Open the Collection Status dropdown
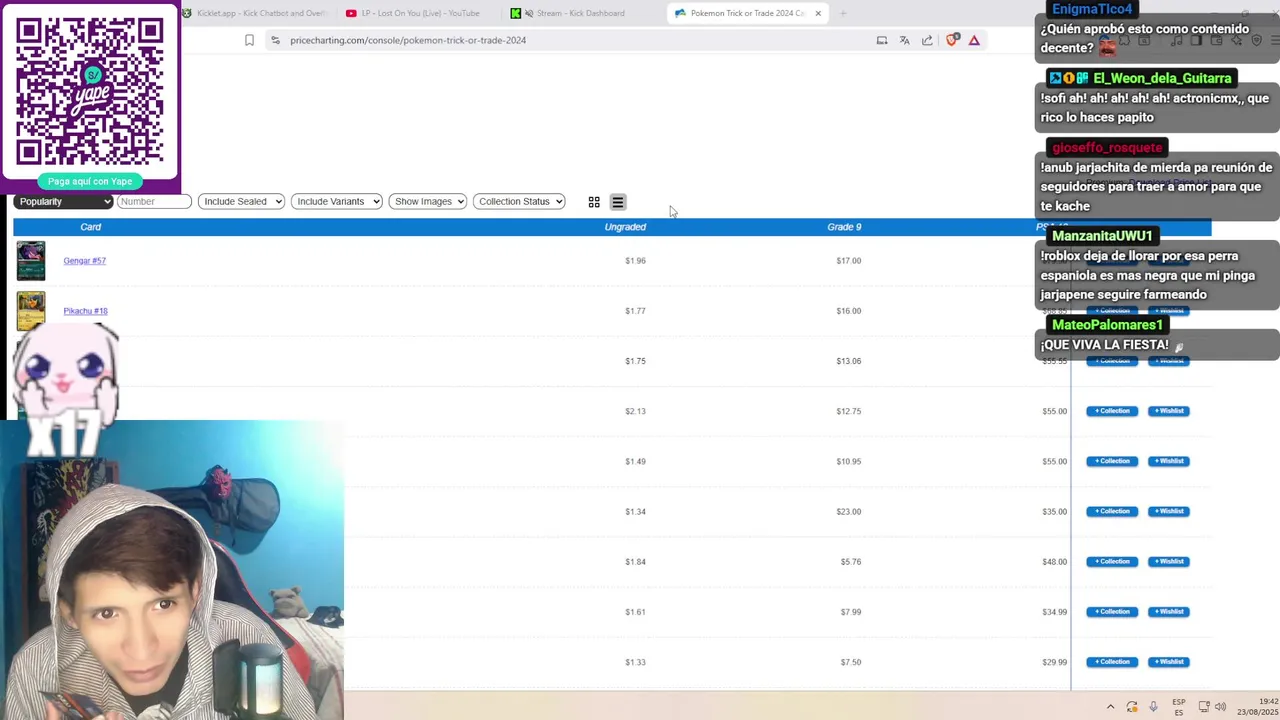The height and width of the screenshot is (720, 1280). [519, 201]
